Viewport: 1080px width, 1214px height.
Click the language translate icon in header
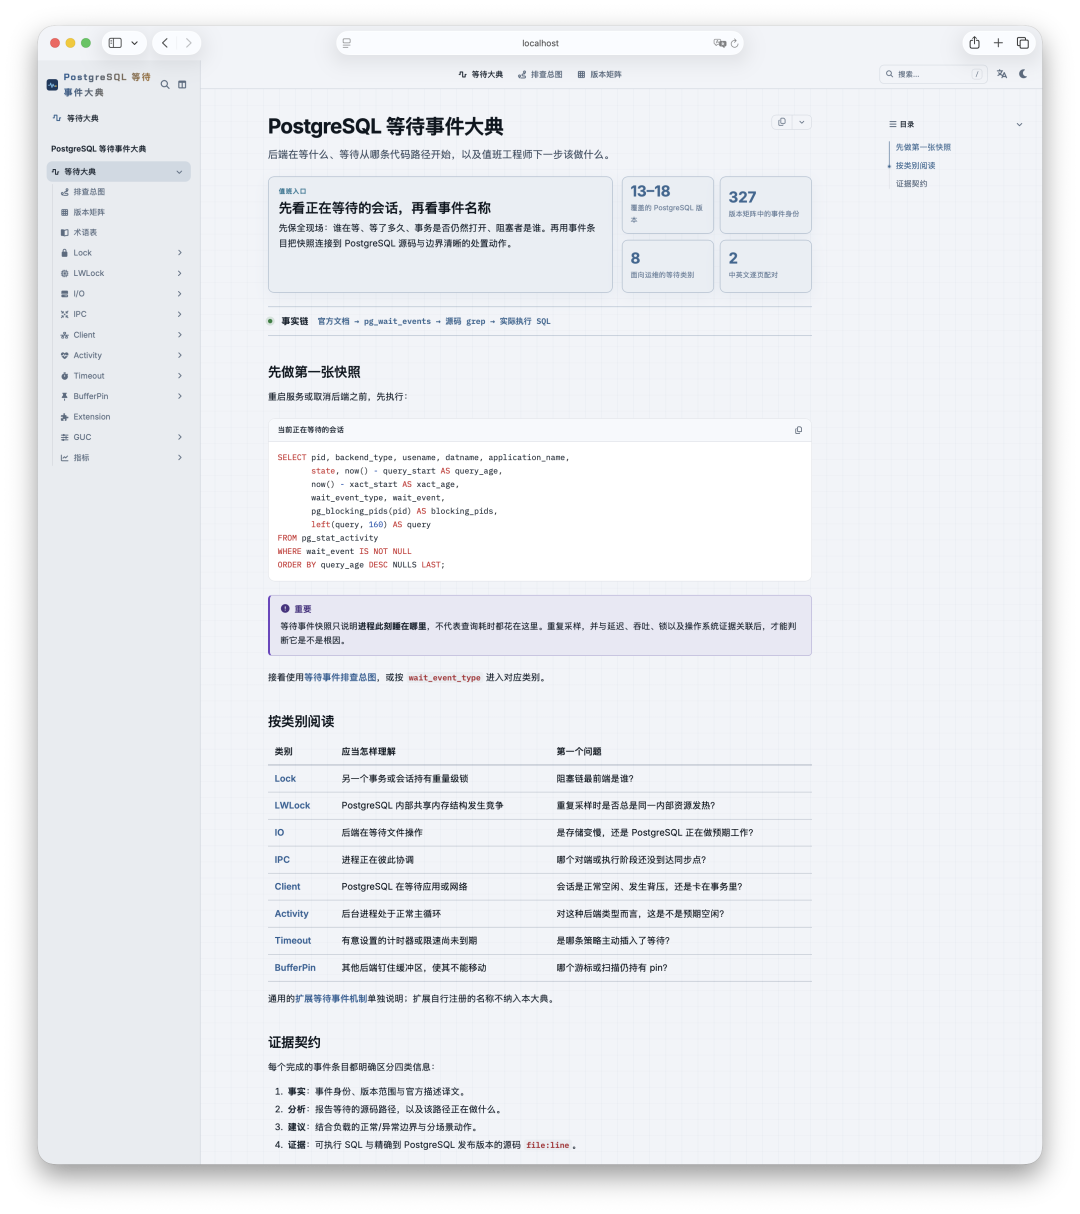(x=1002, y=74)
